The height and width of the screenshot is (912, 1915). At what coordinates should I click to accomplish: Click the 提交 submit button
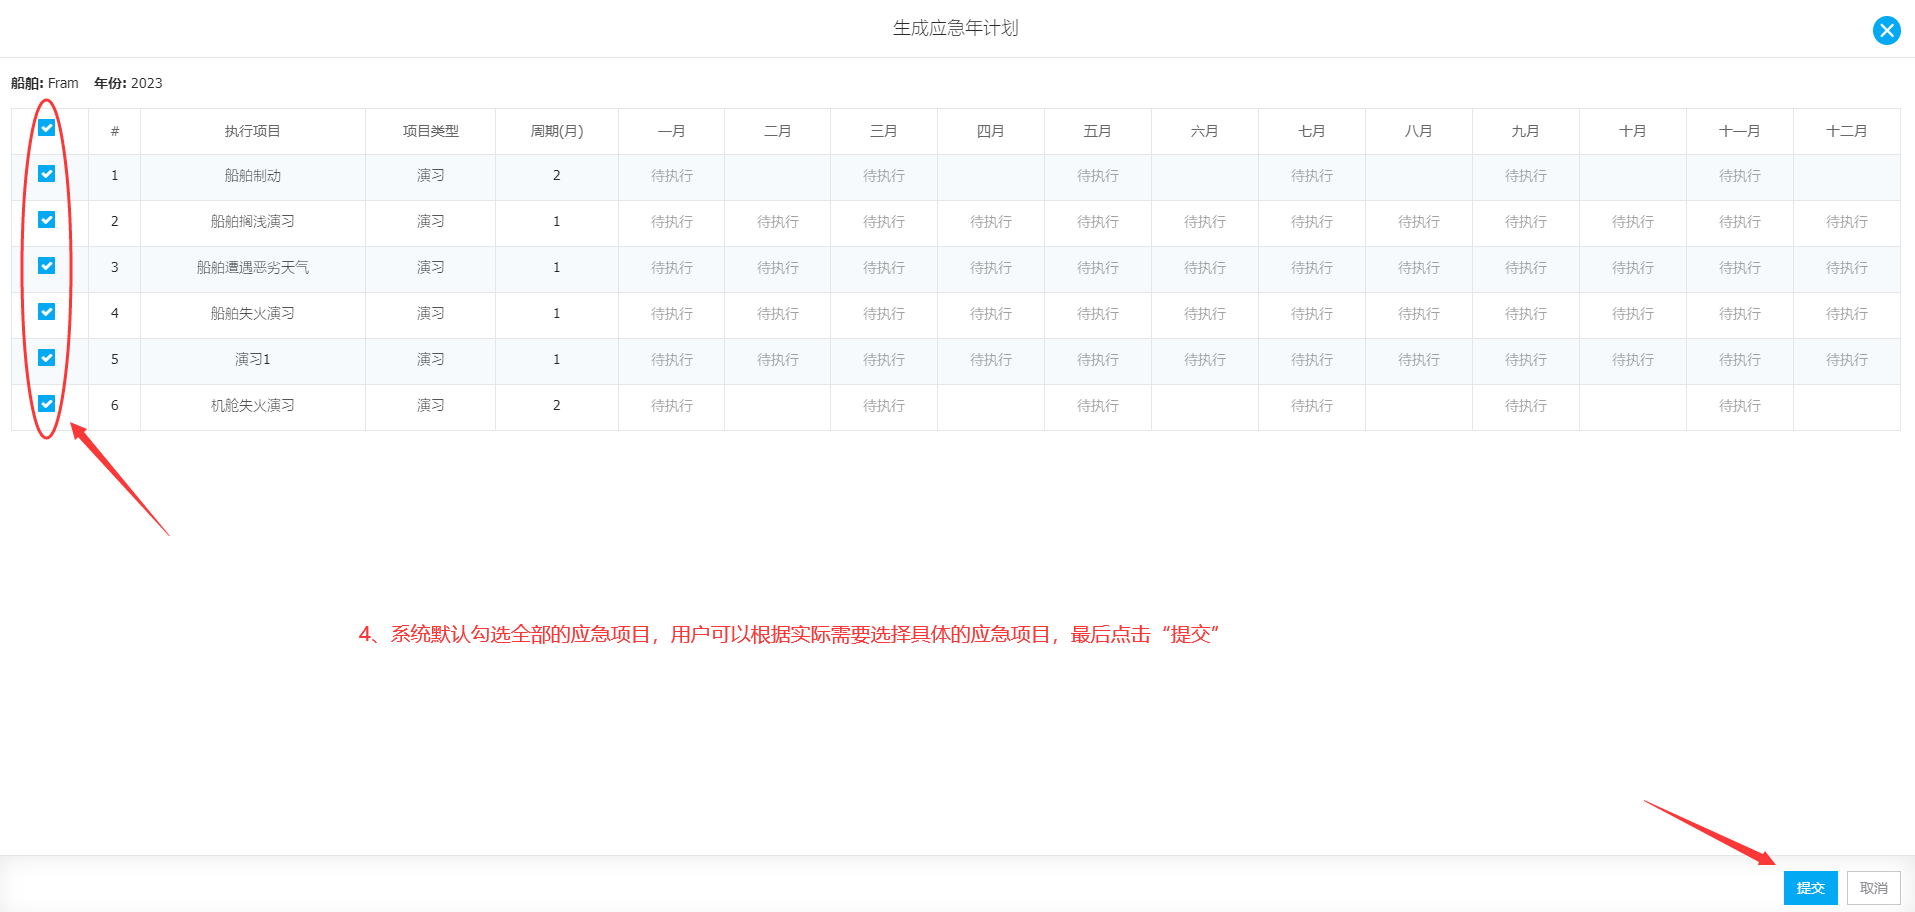[x=1810, y=888]
